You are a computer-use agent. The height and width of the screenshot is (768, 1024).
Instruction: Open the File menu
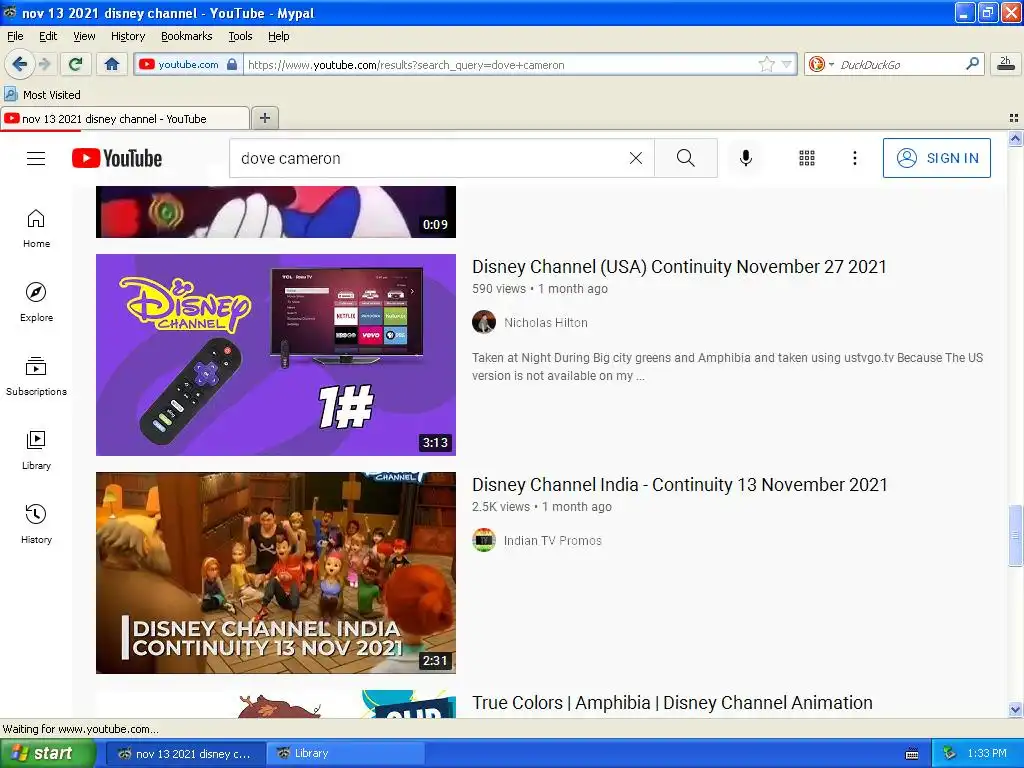(x=15, y=36)
